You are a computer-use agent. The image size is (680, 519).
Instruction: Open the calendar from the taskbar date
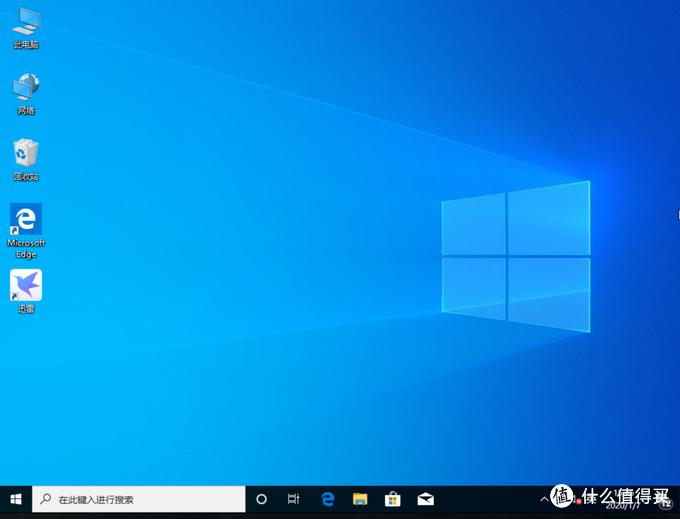620,505
